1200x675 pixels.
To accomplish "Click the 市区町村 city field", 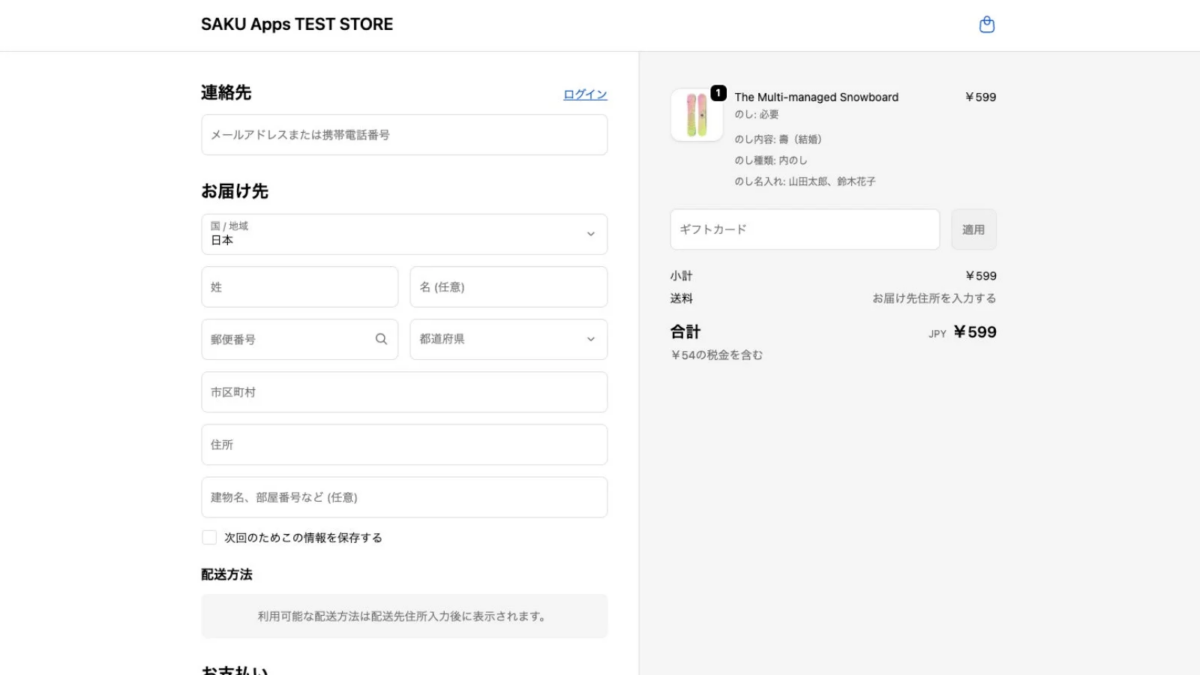I will [404, 392].
